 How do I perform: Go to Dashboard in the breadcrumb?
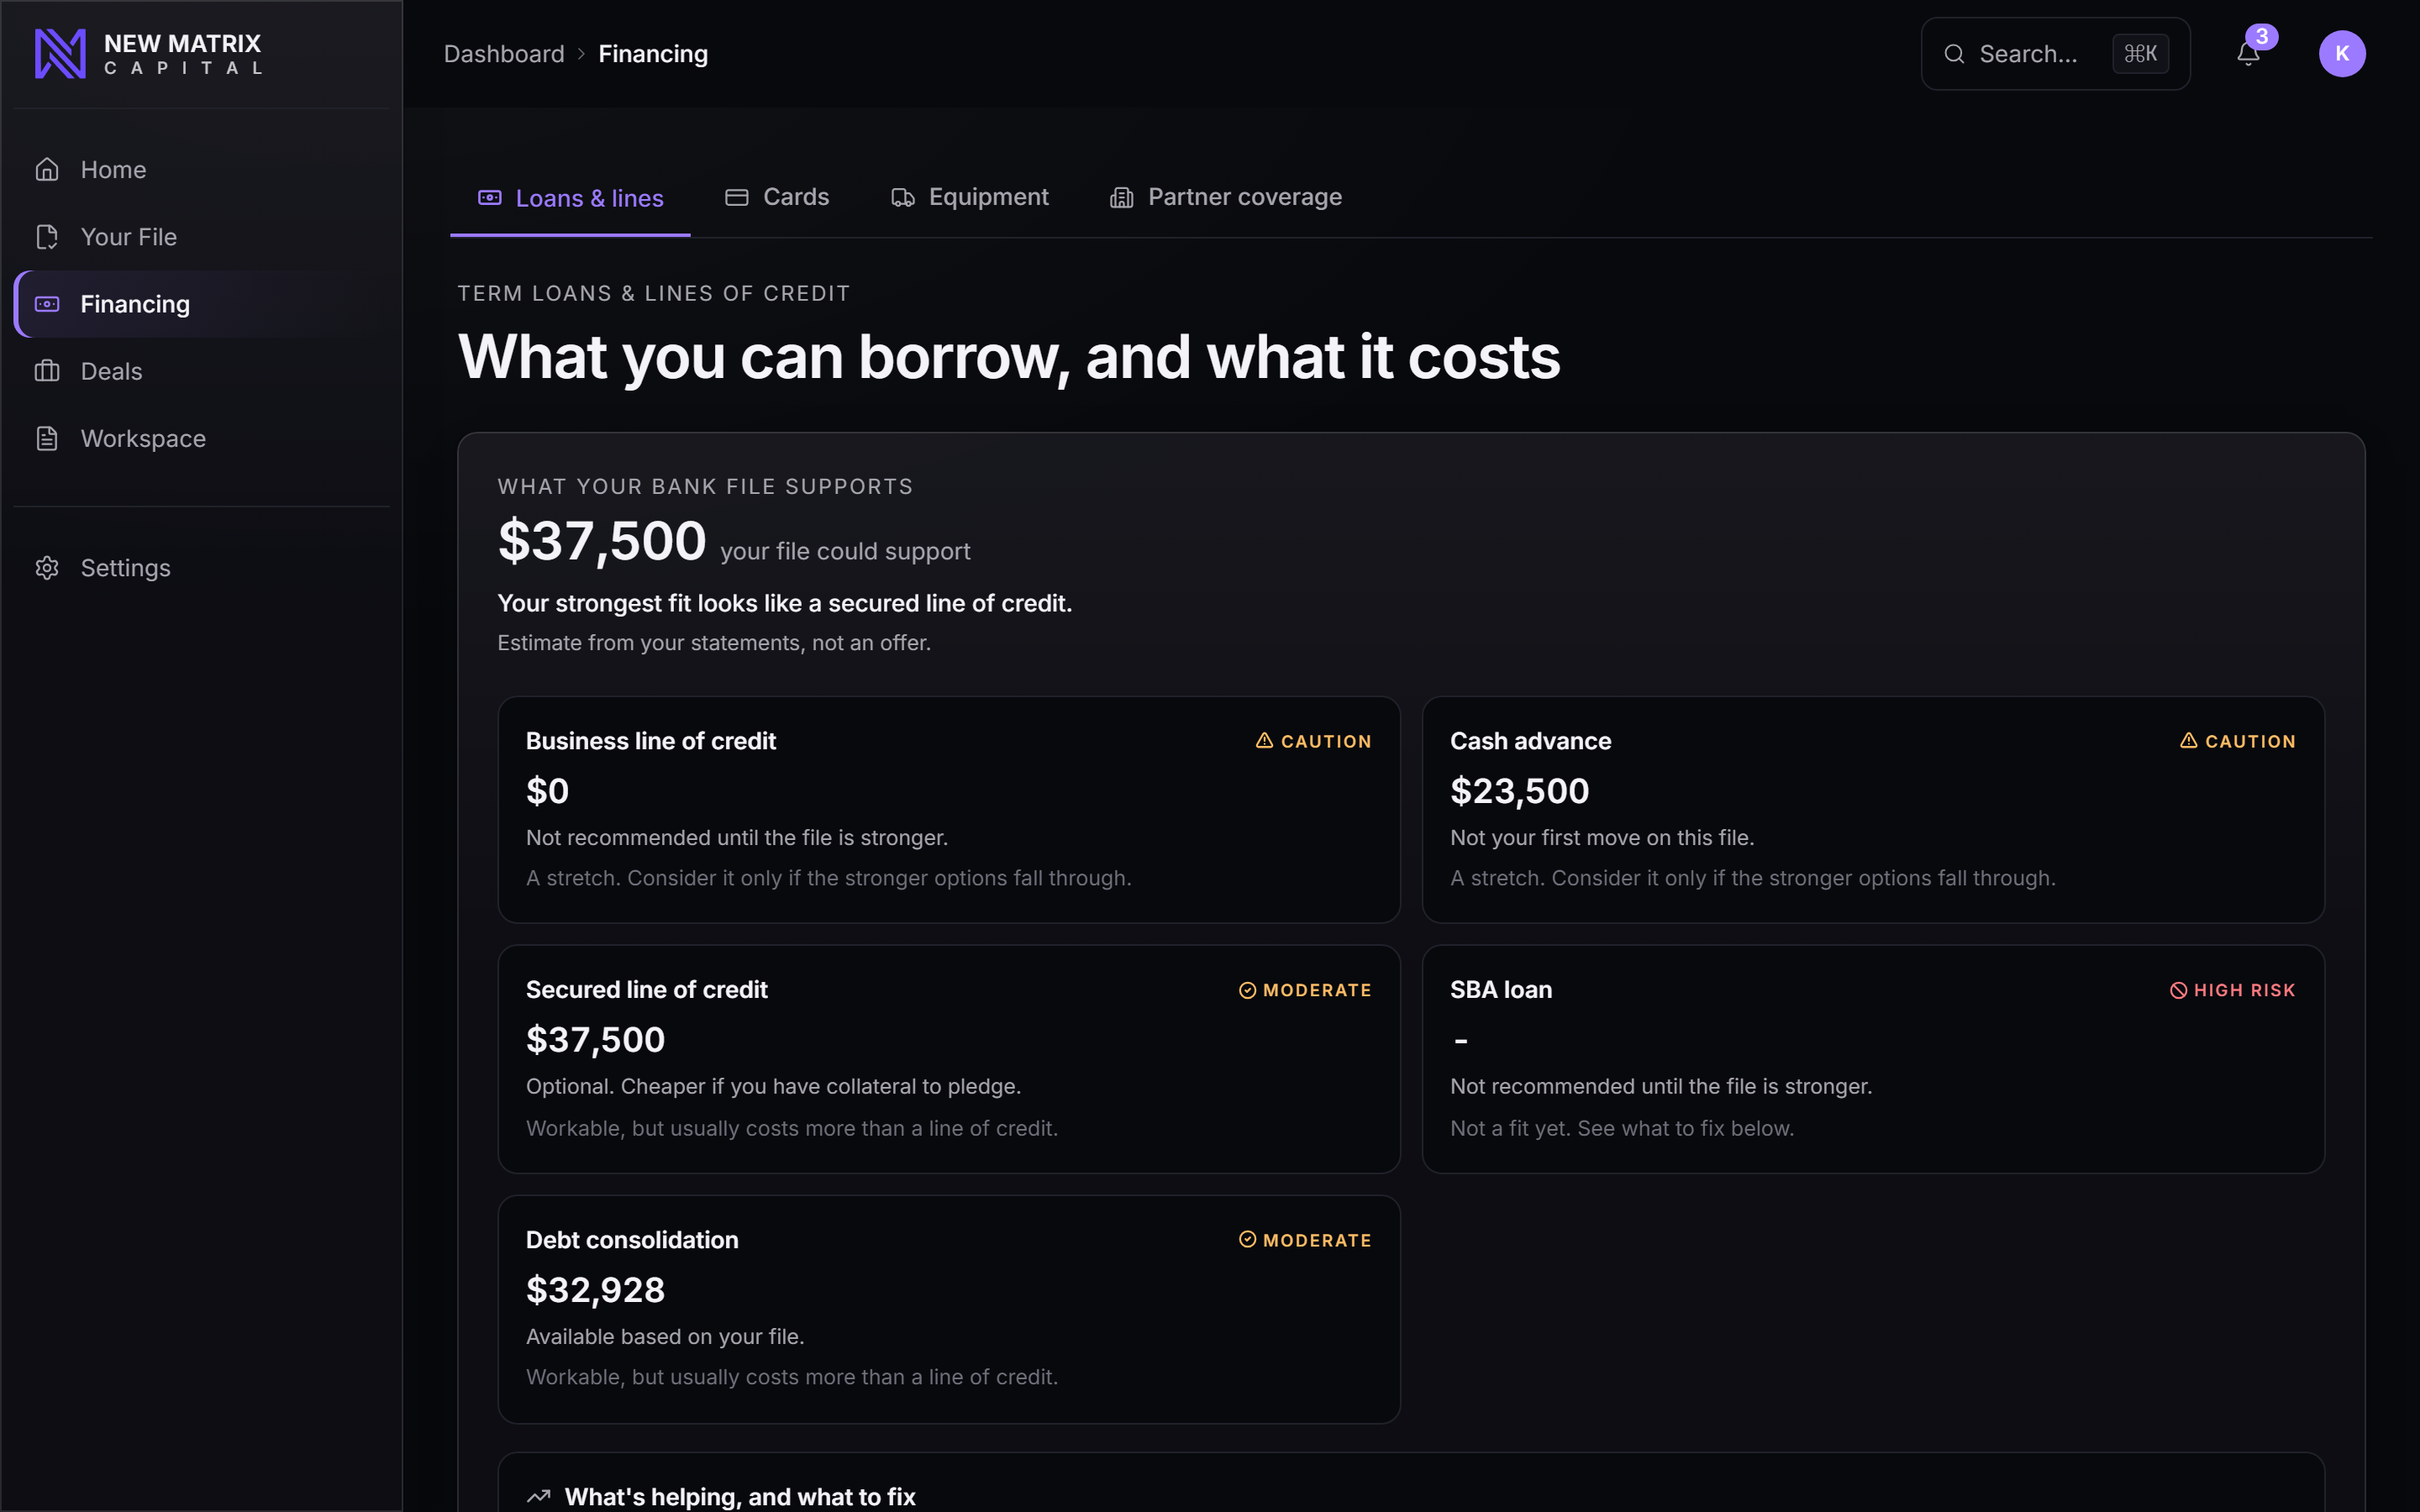coord(504,54)
